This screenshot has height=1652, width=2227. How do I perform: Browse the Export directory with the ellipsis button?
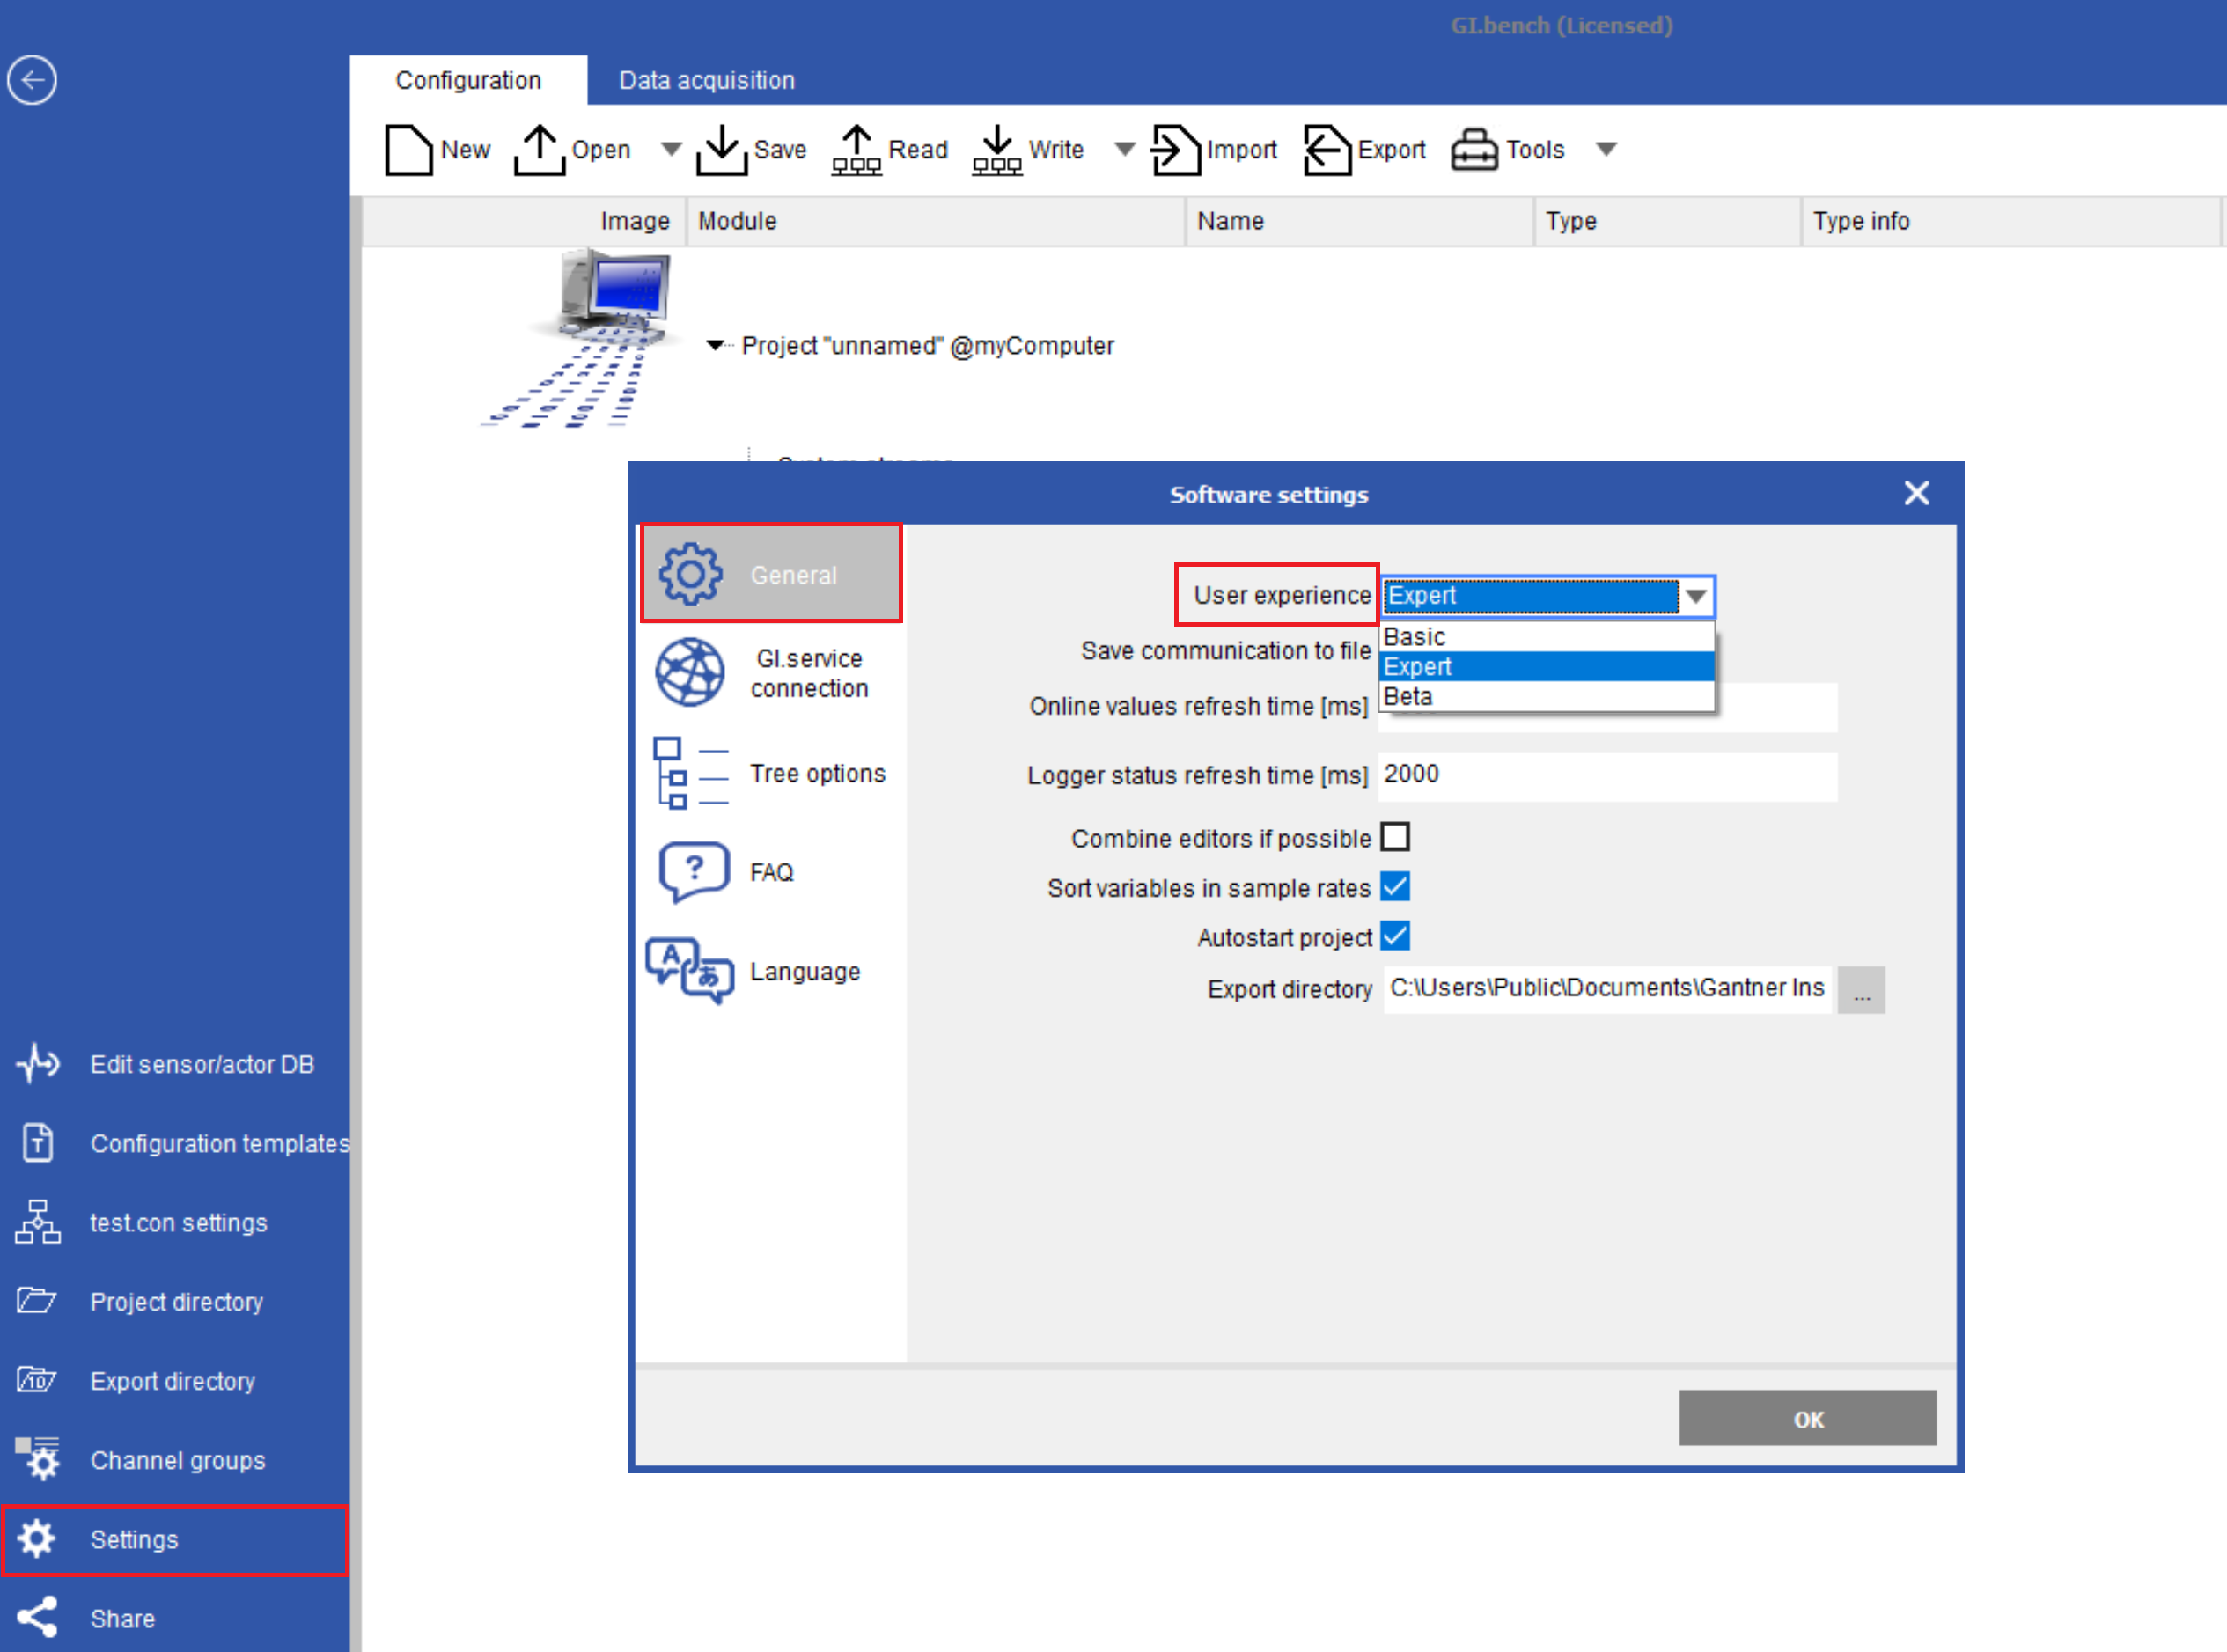(1861, 989)
